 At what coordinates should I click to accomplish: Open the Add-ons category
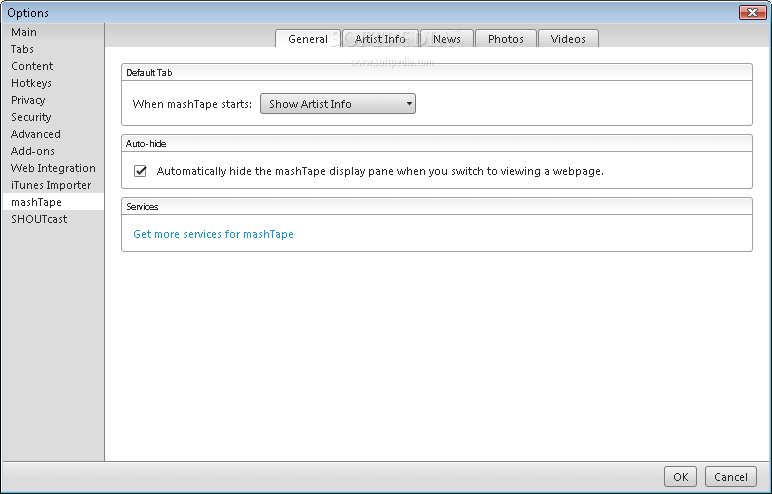[x=53, y=151]
